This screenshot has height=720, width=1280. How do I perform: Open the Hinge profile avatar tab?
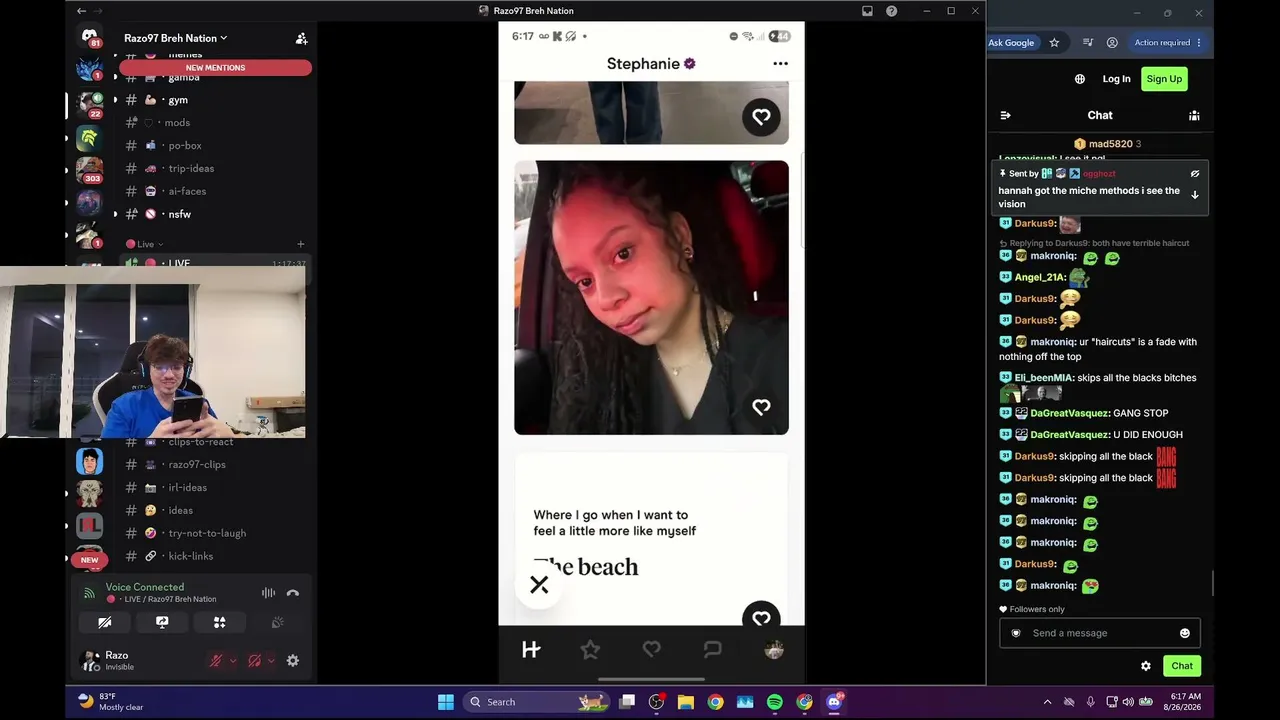coord(774,650)
